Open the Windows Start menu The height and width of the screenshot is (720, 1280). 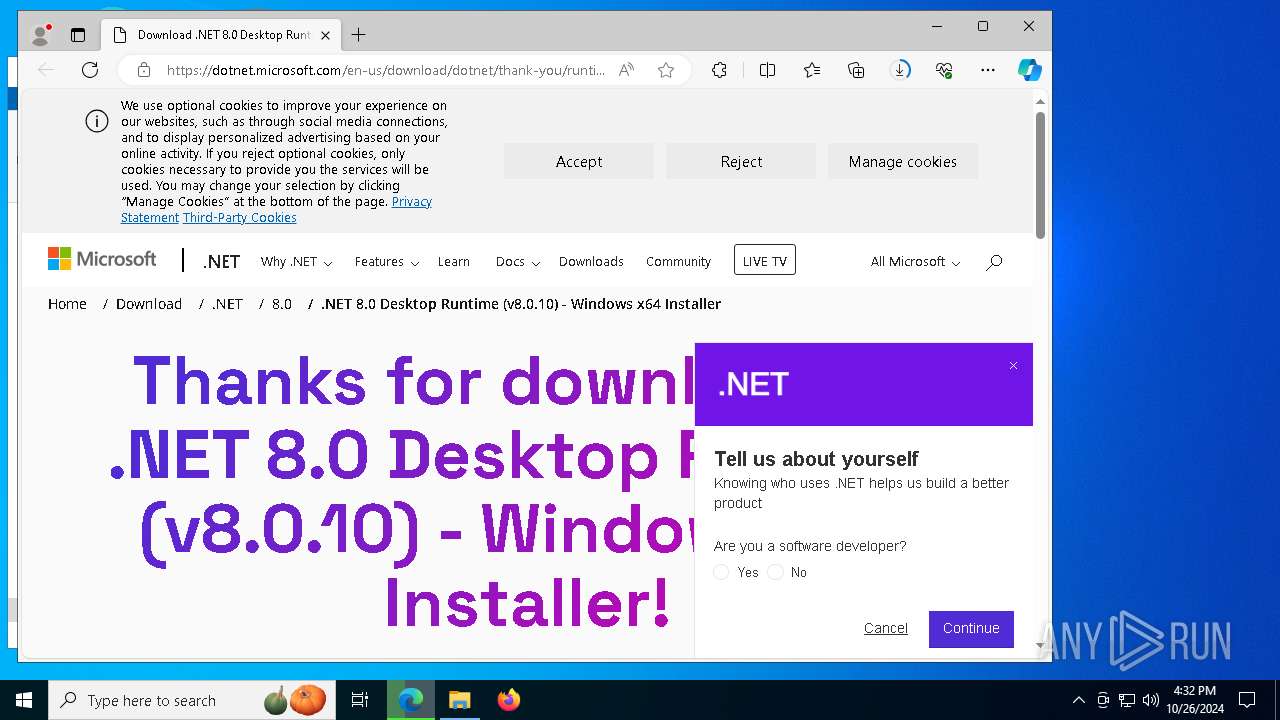[x=24, y=700]
